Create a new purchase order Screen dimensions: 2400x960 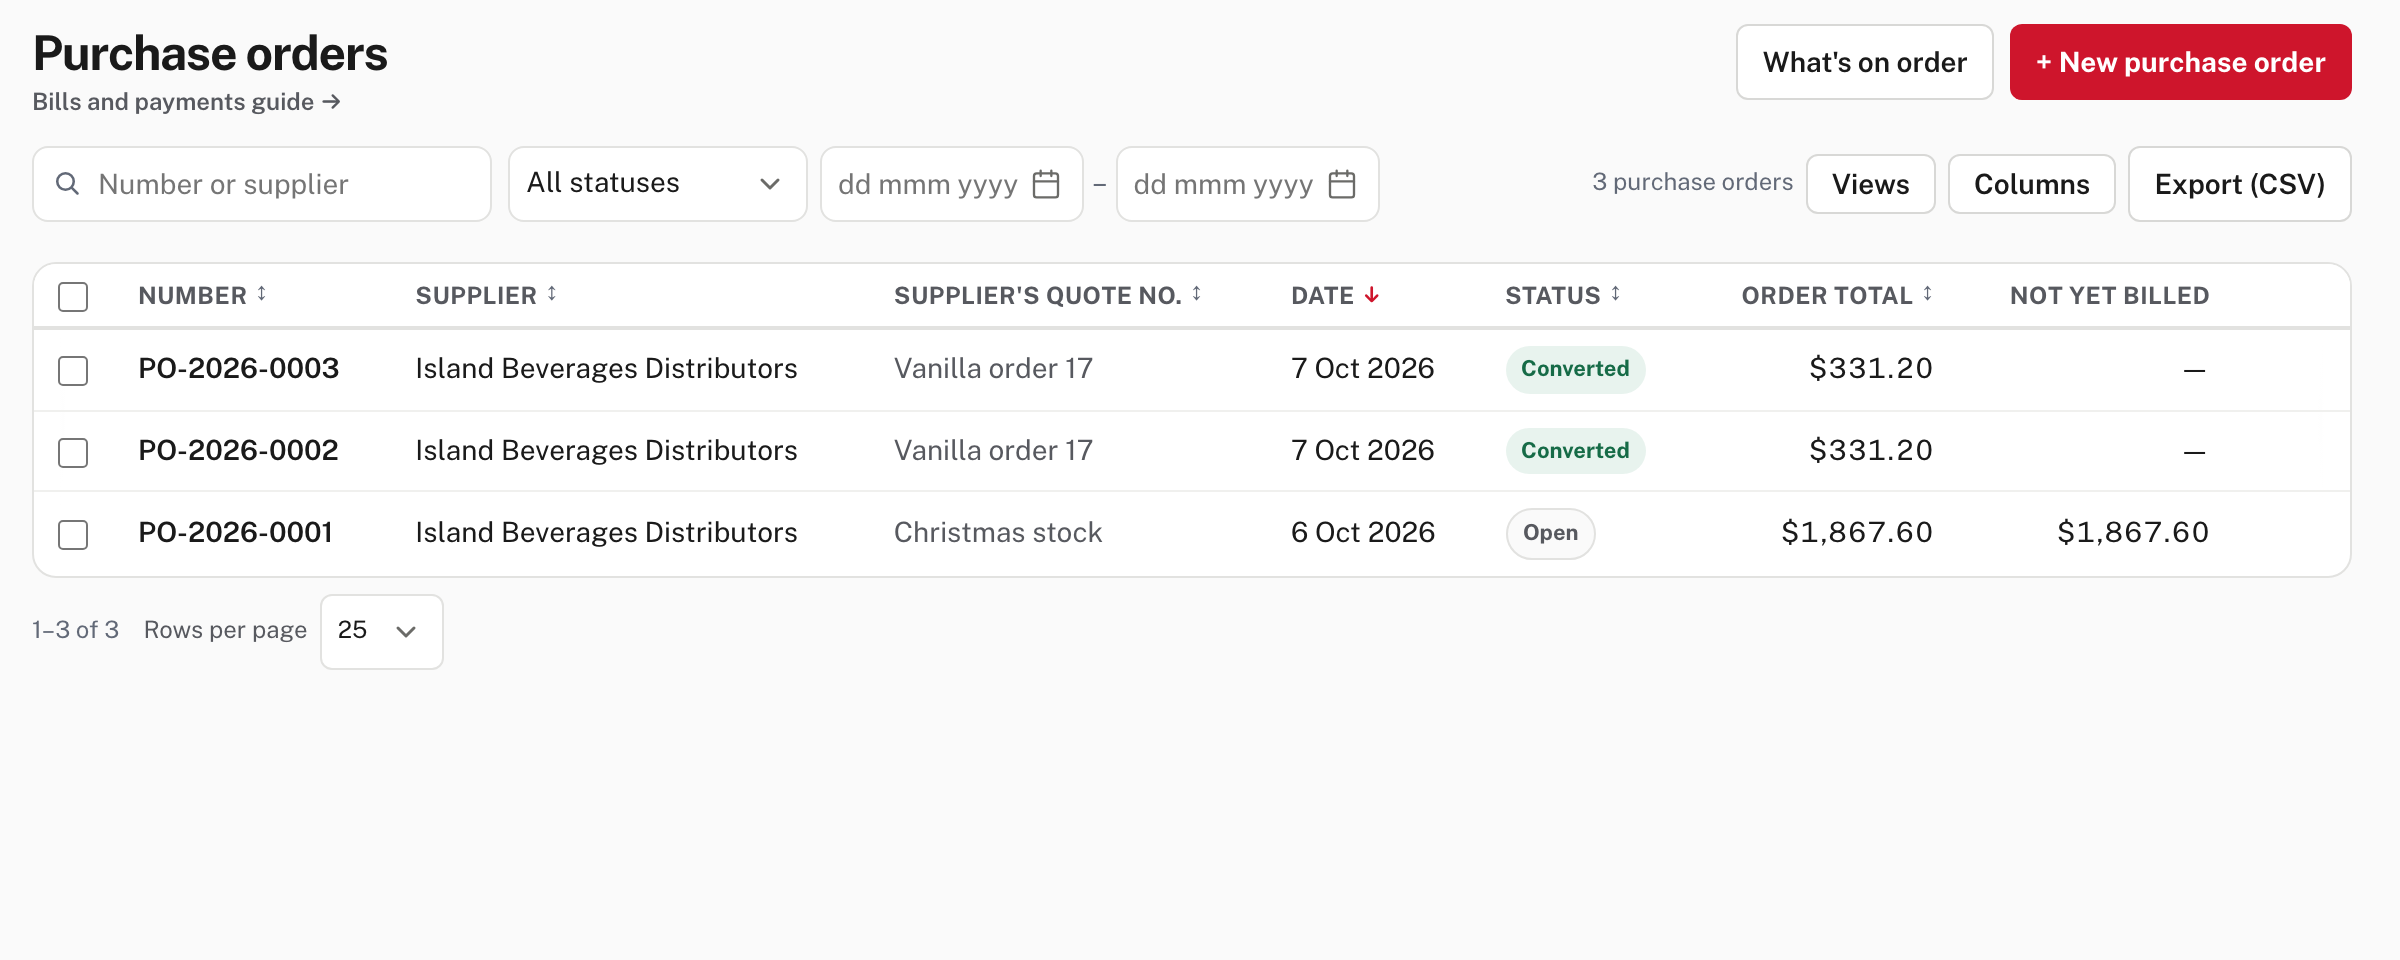click(2180, 62)
